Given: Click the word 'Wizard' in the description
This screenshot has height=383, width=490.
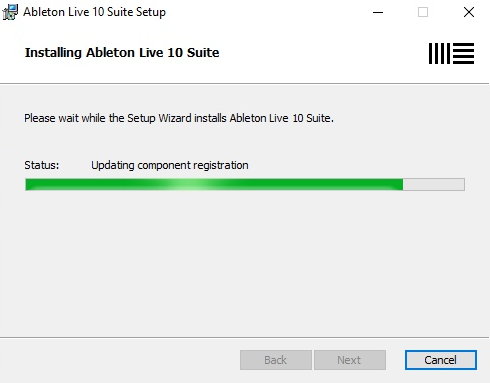Looking at the screenshot, I should 175,118.
